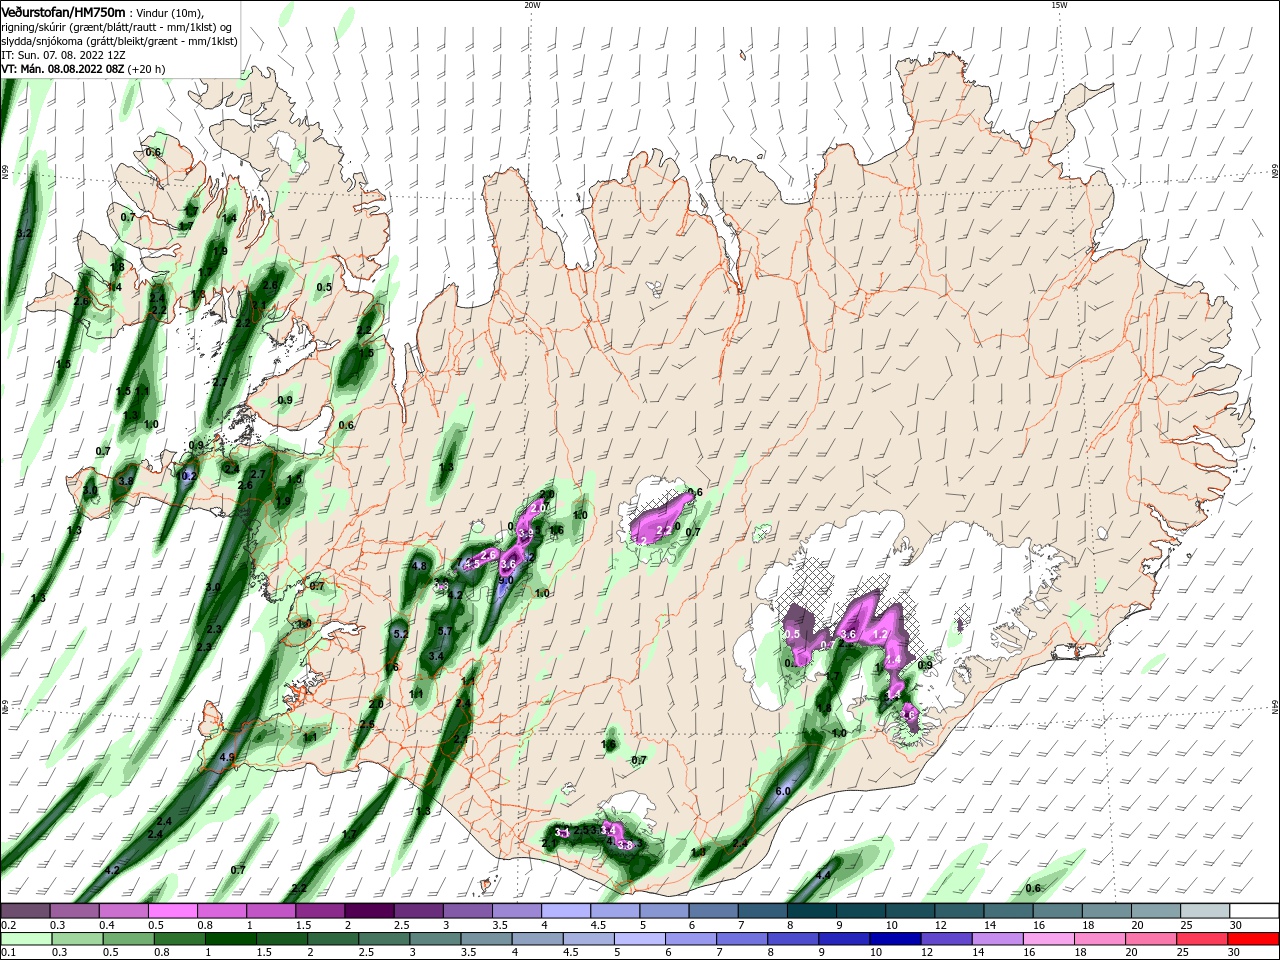Pick the palest green 0.1–0.3 swatch in lower legend row
1280x960 pixels.
click(x=25, y=939)
